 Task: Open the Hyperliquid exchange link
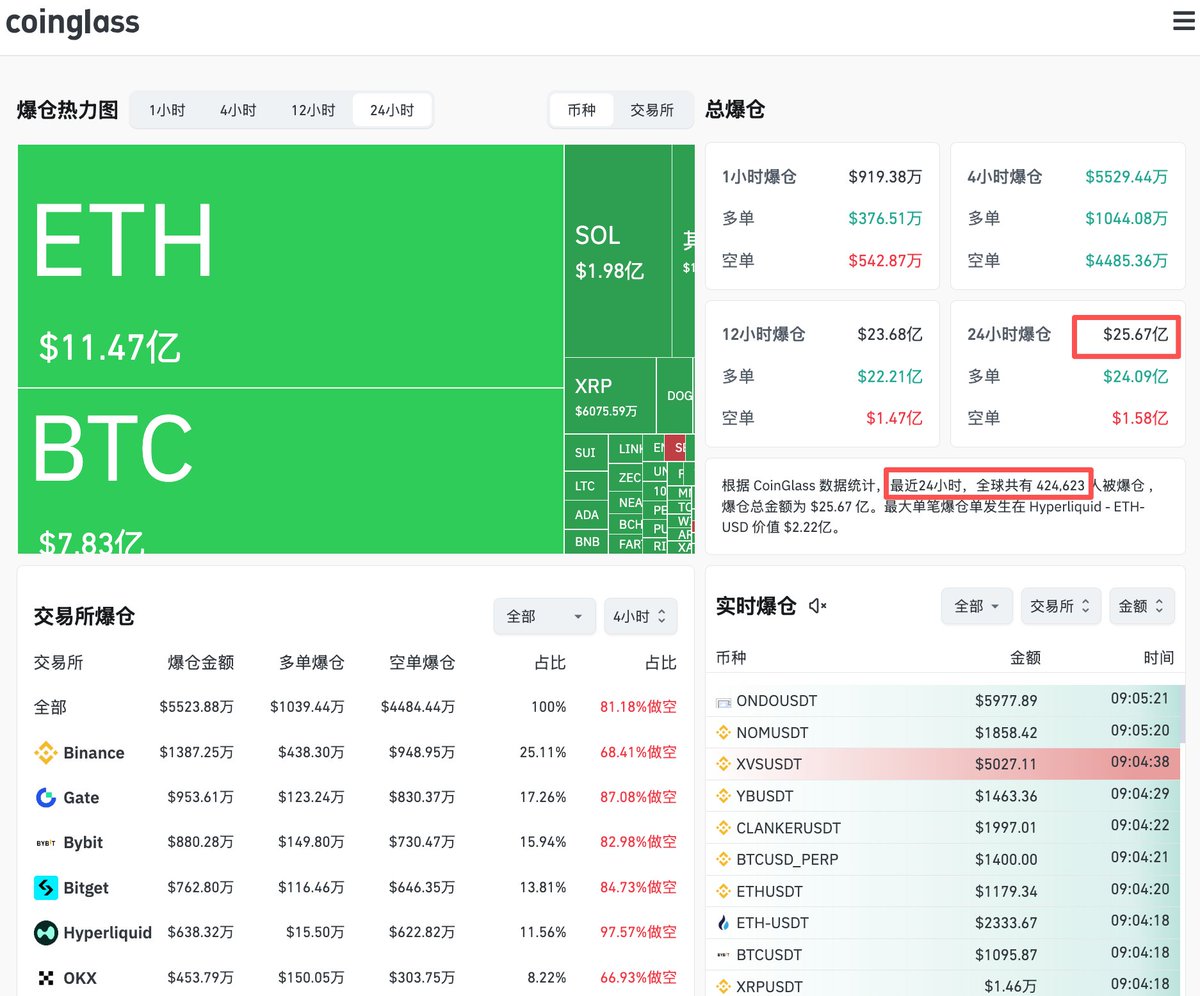(108, 933)
